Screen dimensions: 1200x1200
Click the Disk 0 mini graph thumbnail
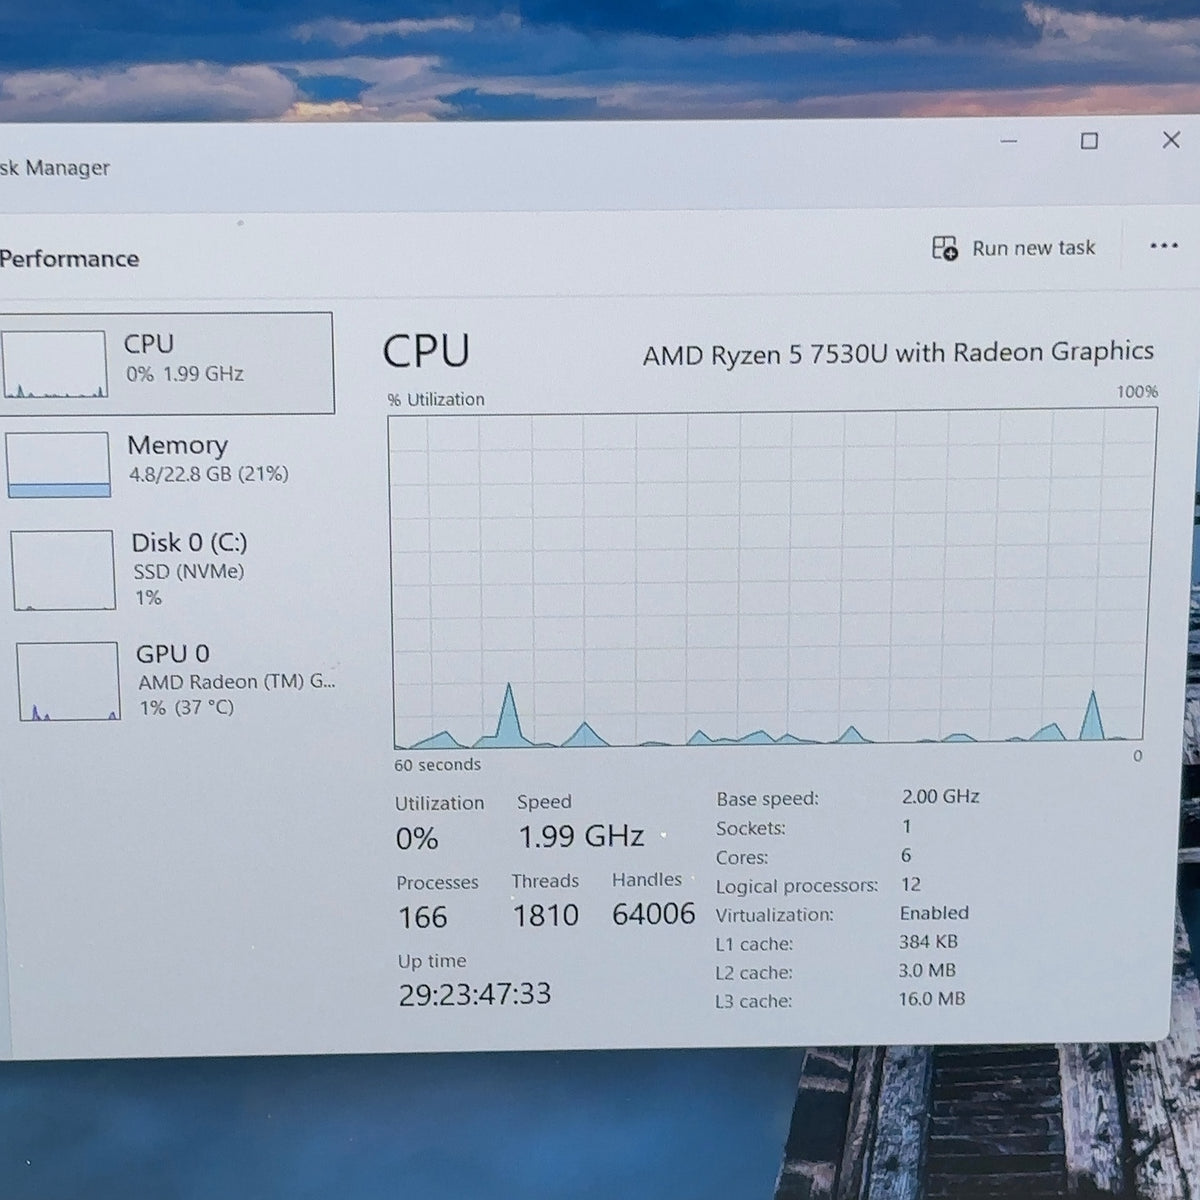(x=63, y=570)
